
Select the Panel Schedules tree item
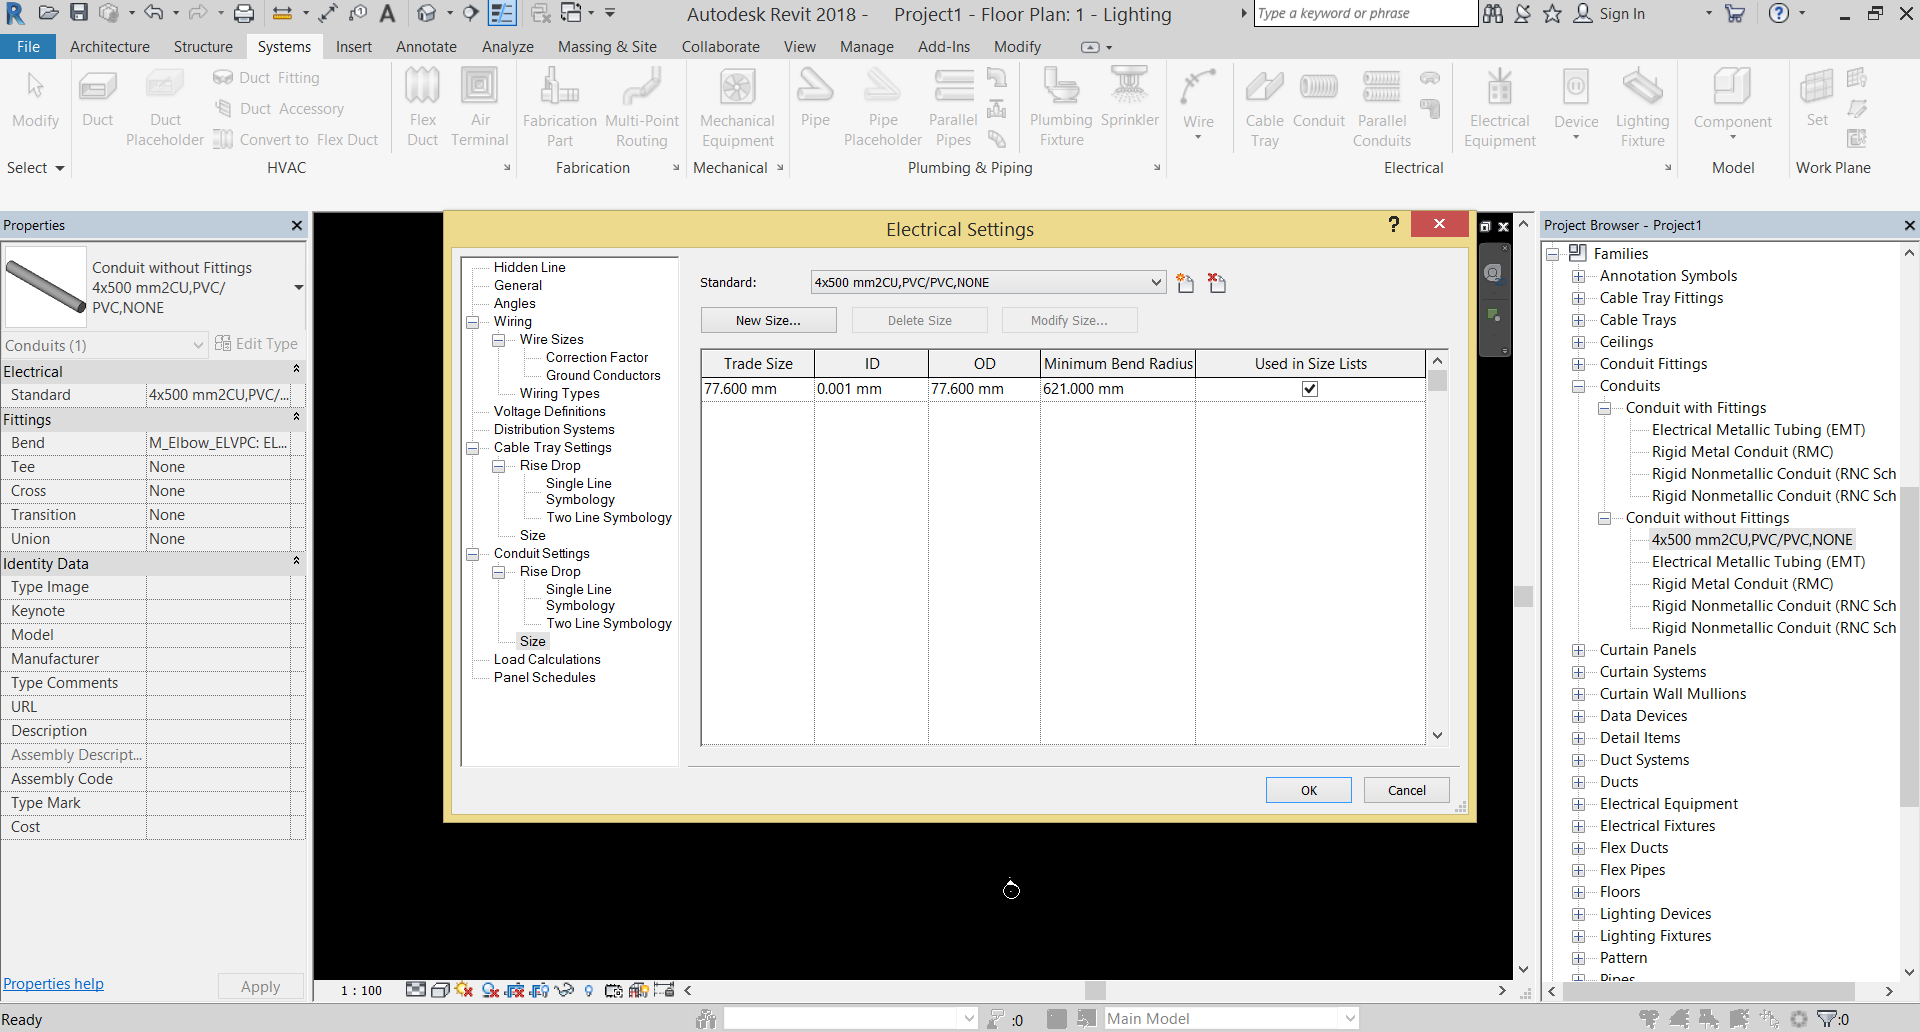544,678
